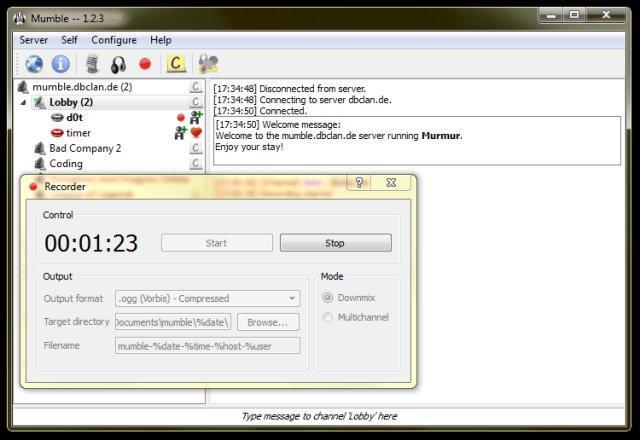Viewport: 640px width, 440px height.
Task: Click comment icon next to mumble.dbclan.de
Action: 196,87
